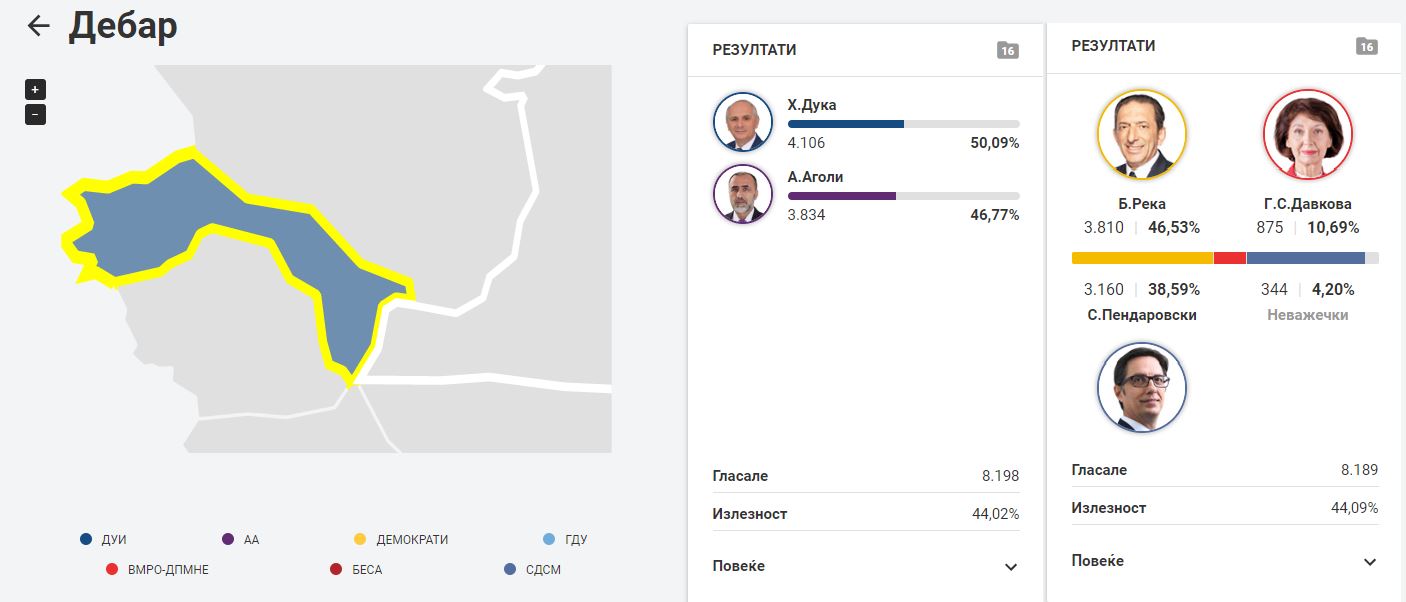Viewport: 1406px width, 602px height.
Task: Zoom in on the map
Action: (x=35, y=89)
